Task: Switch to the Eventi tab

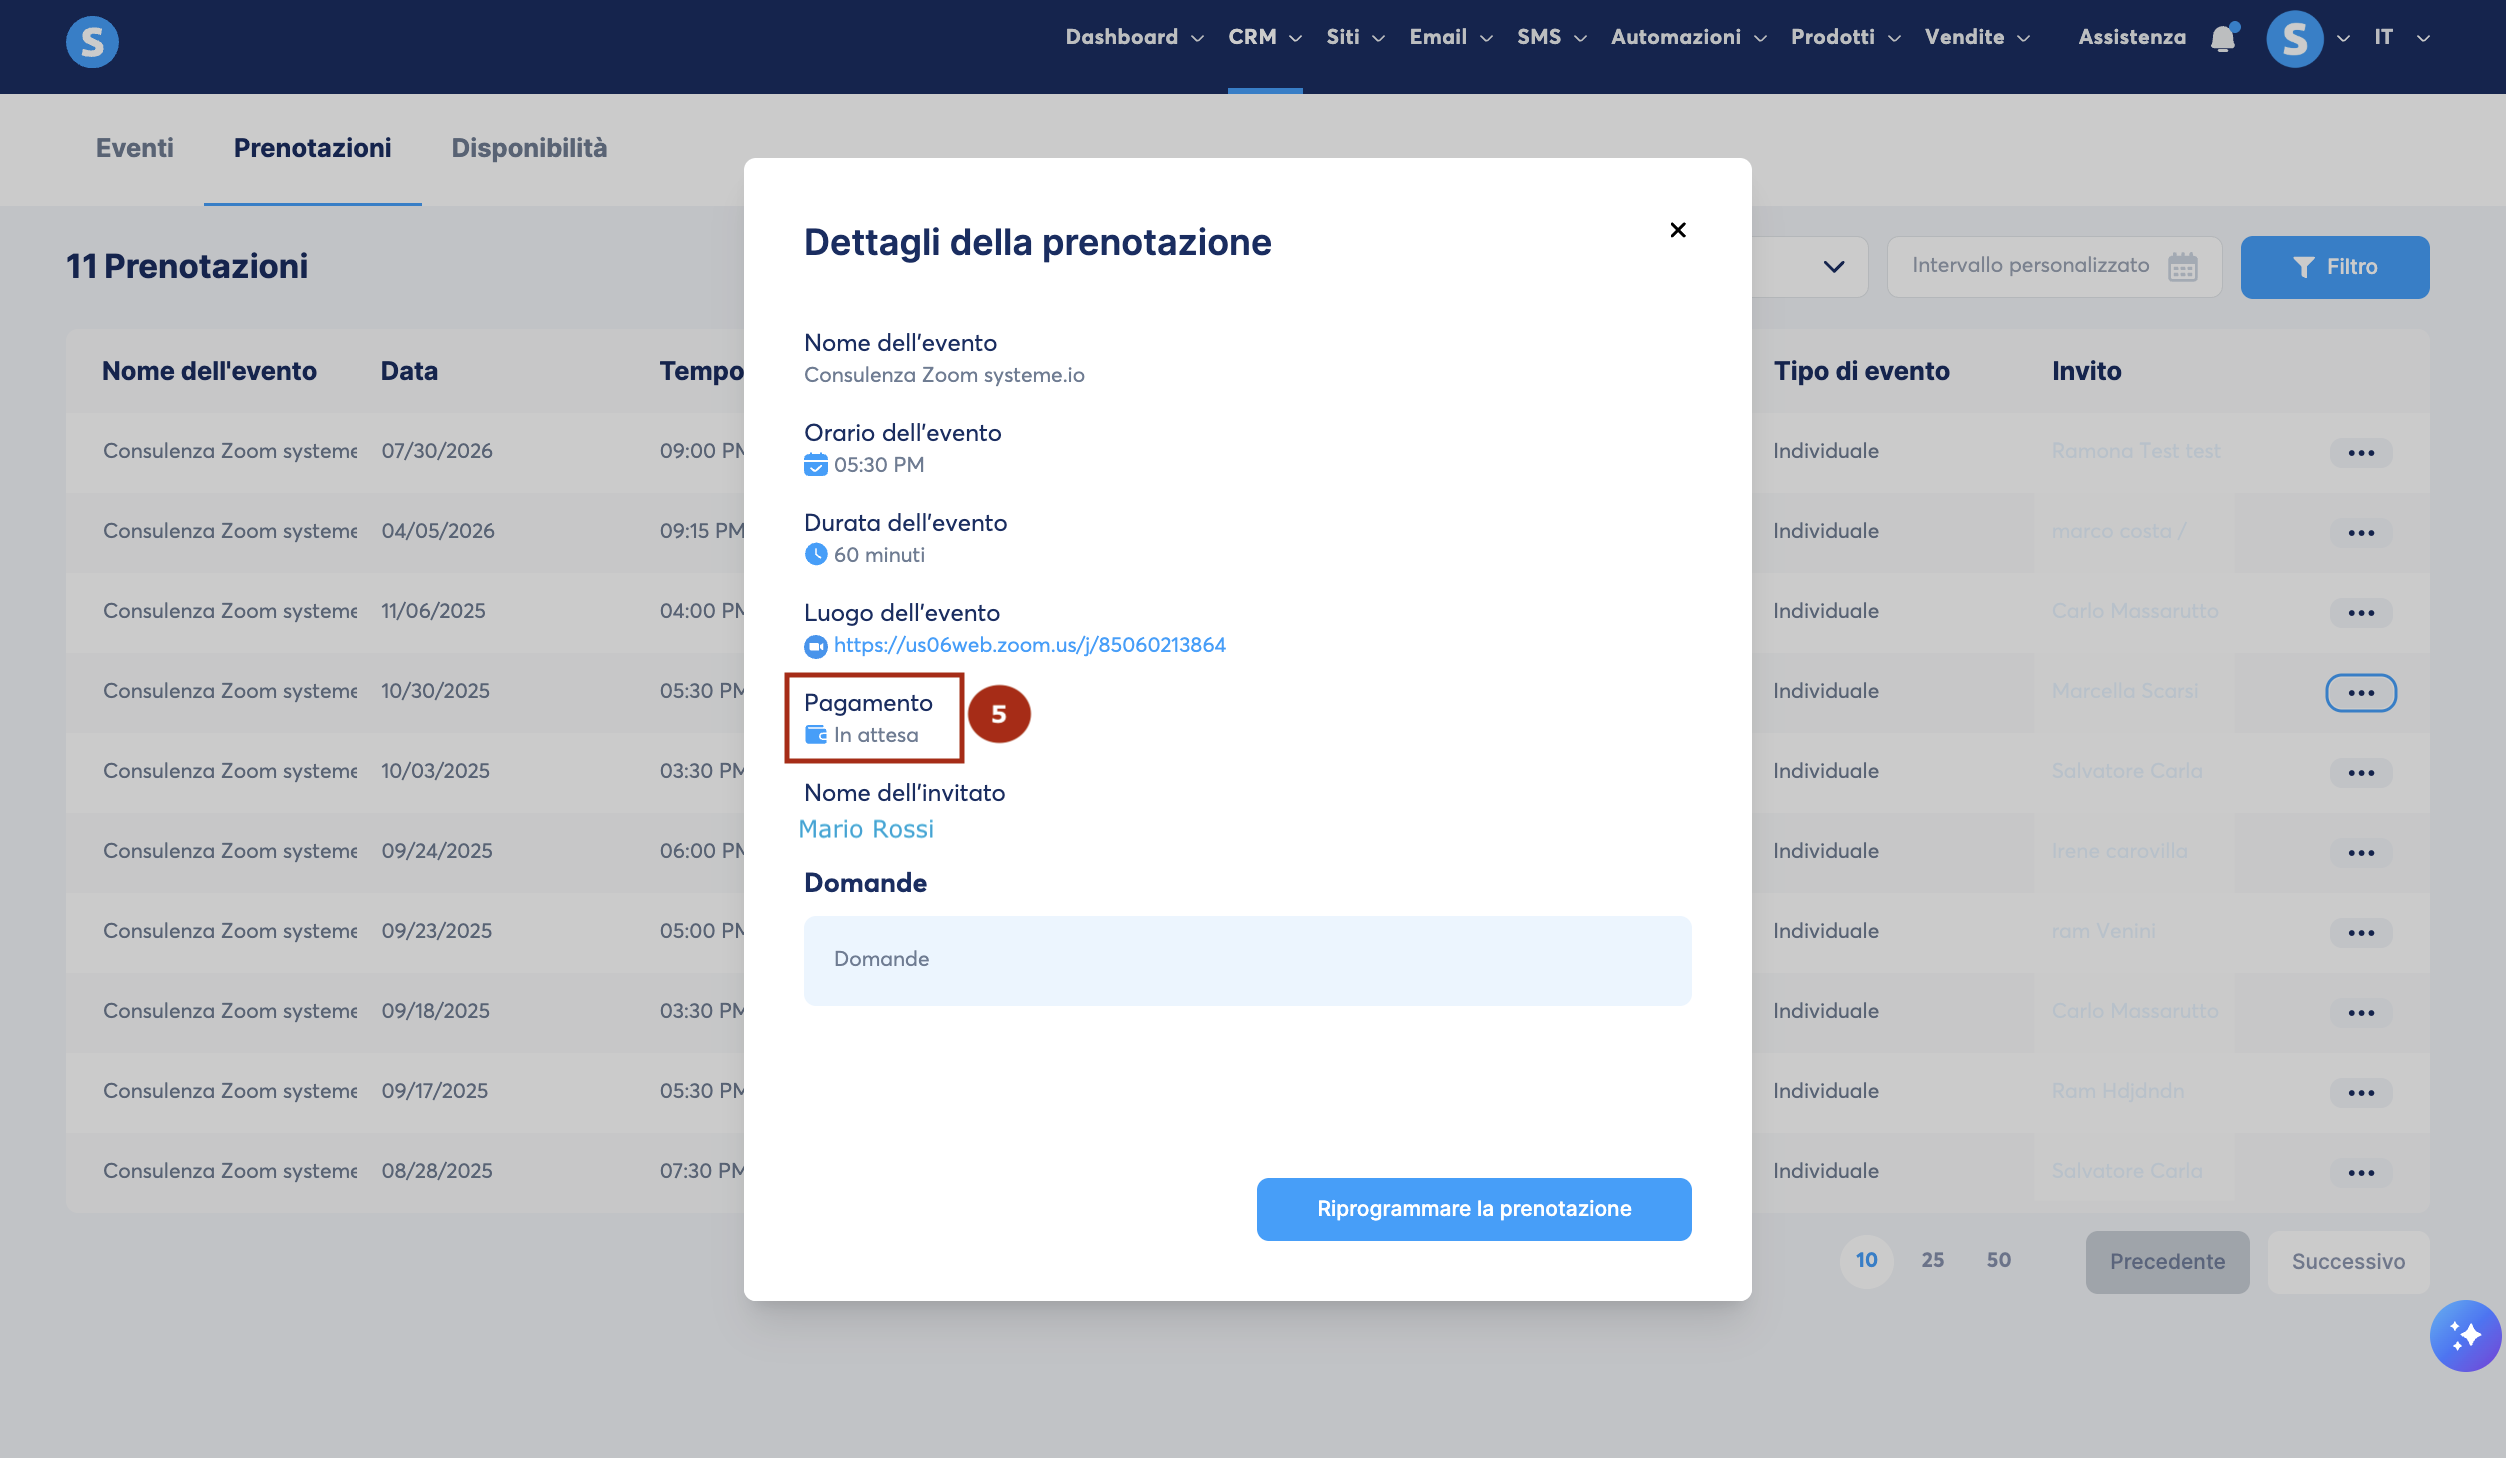Action: (134, 148)
